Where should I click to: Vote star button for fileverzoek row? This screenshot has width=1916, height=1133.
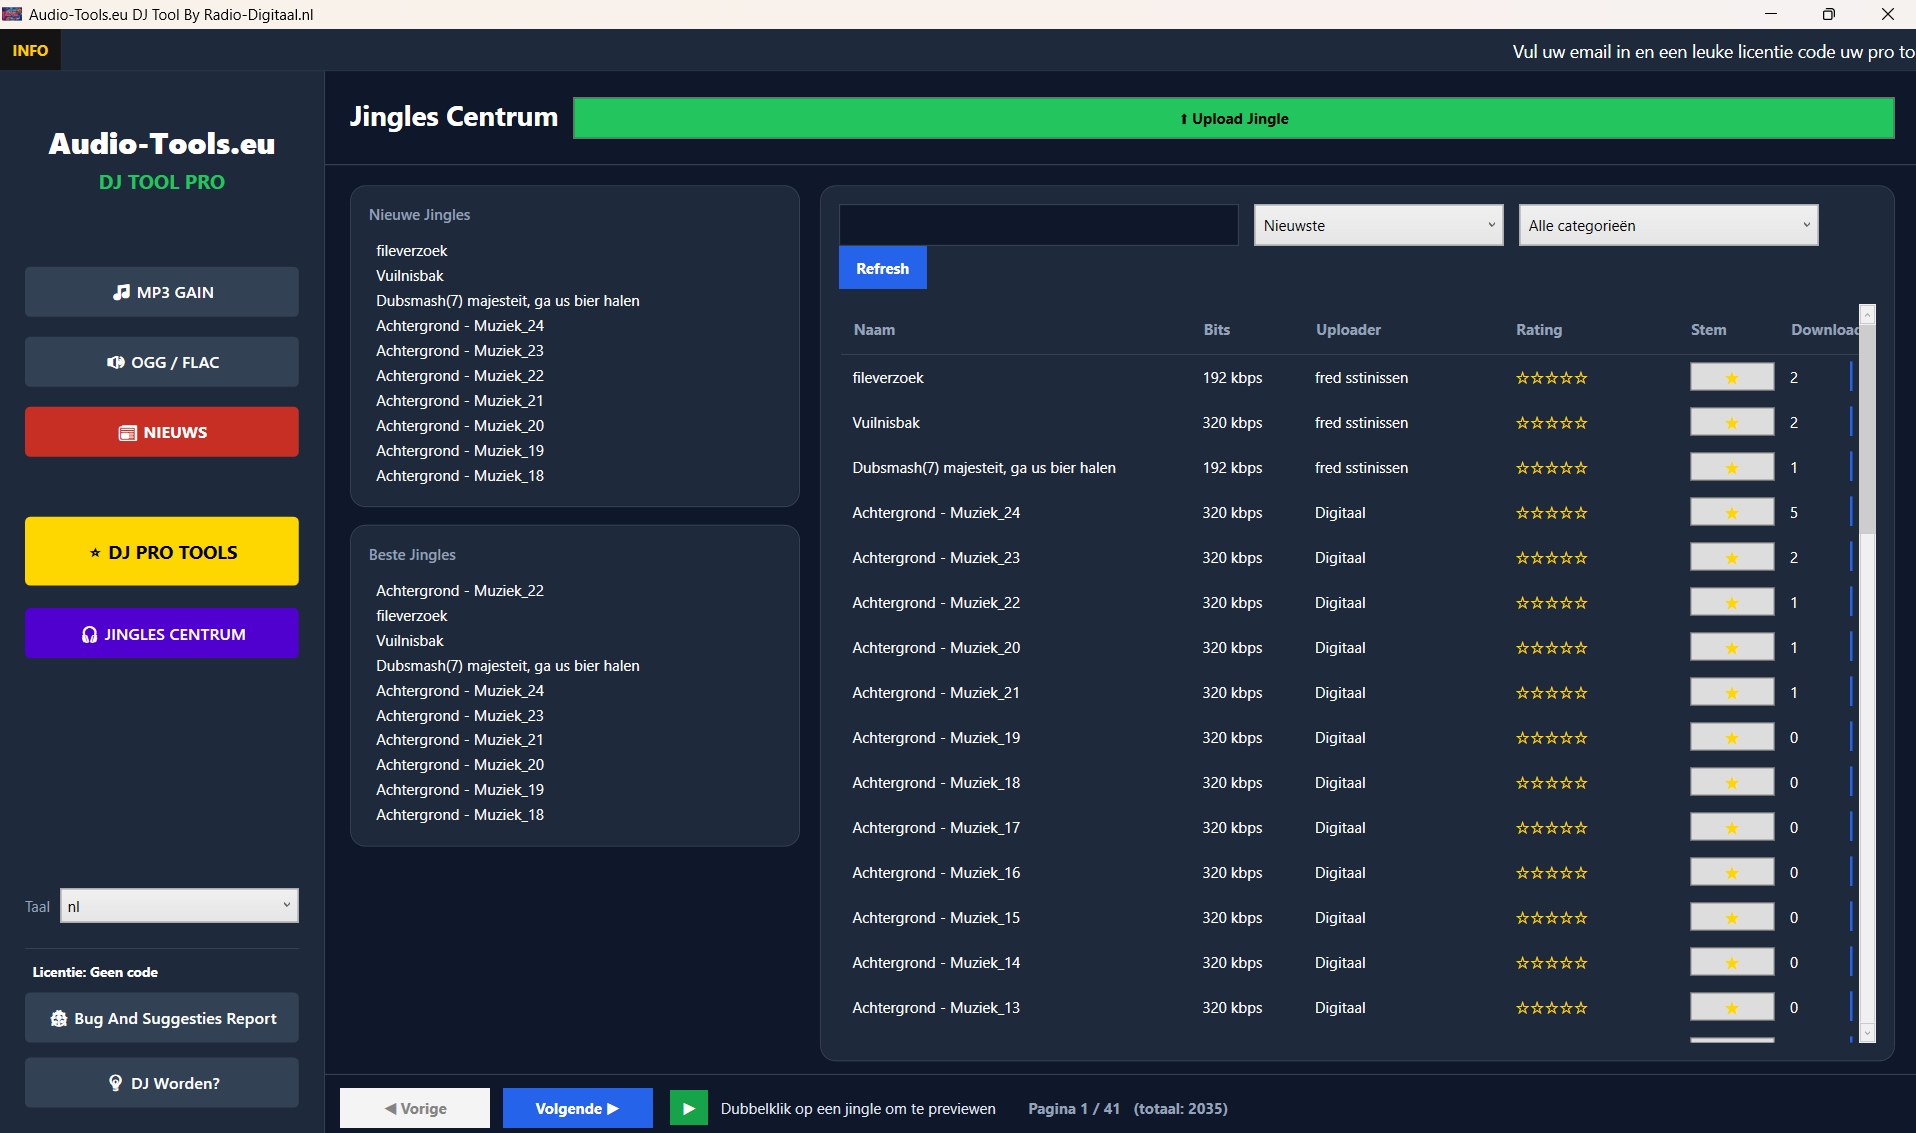1732,377
